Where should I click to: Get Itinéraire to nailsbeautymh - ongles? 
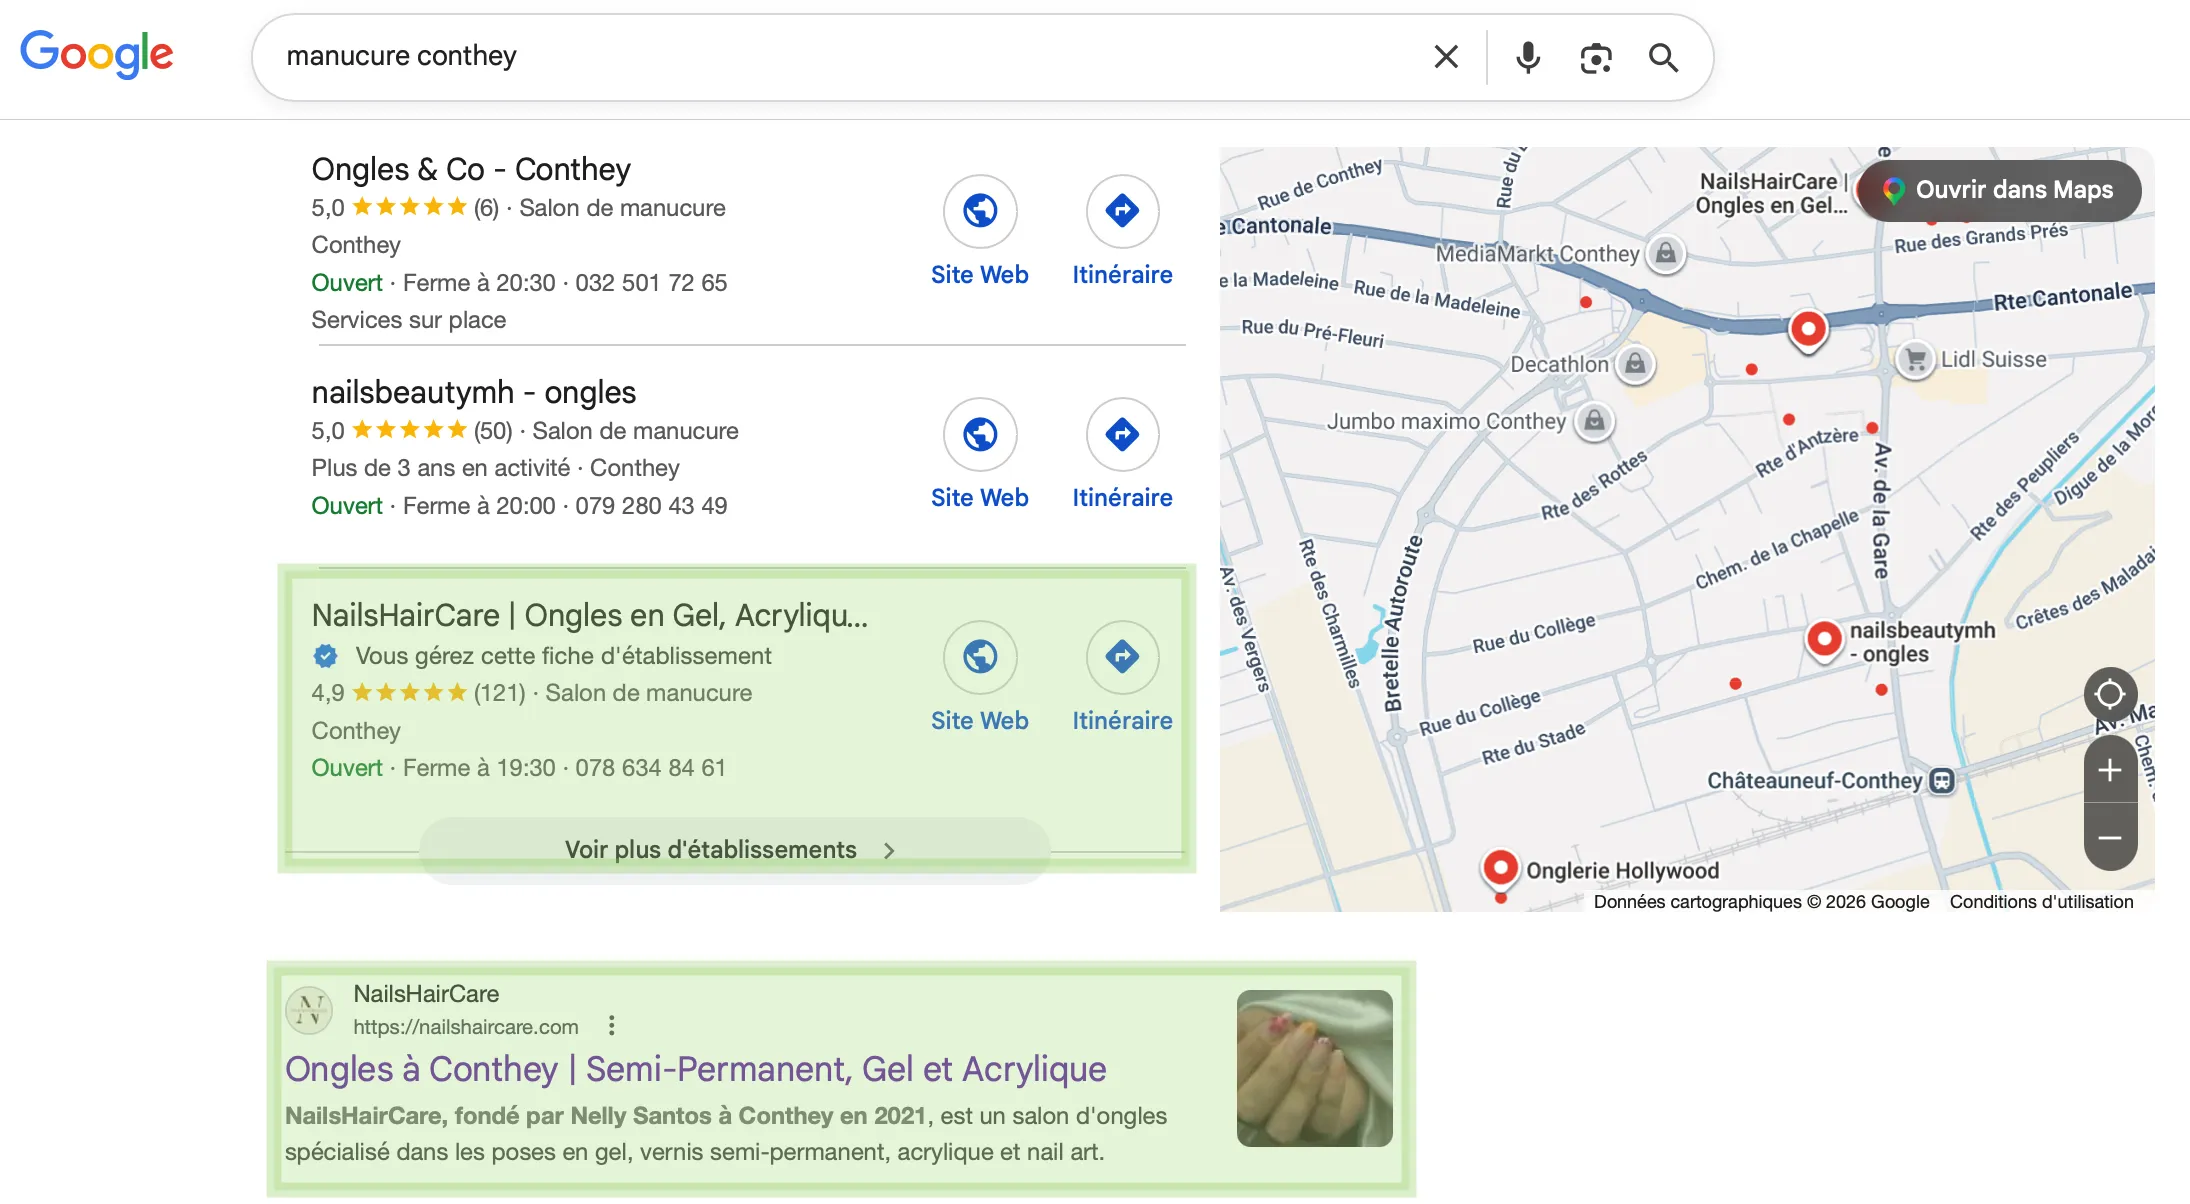[1122, 435]
